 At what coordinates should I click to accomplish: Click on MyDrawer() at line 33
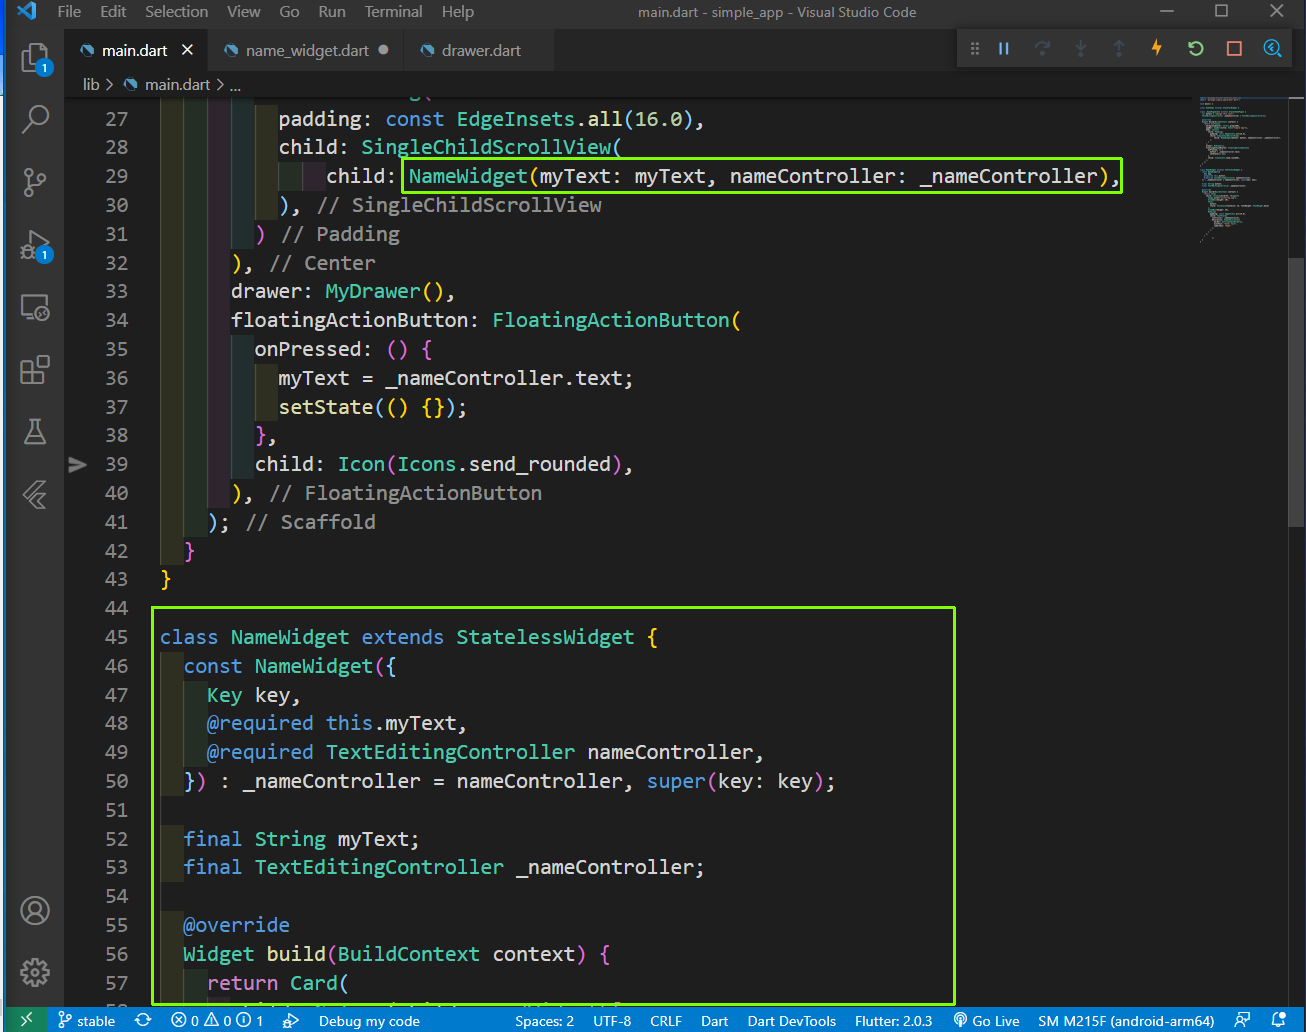pos(384,291)
